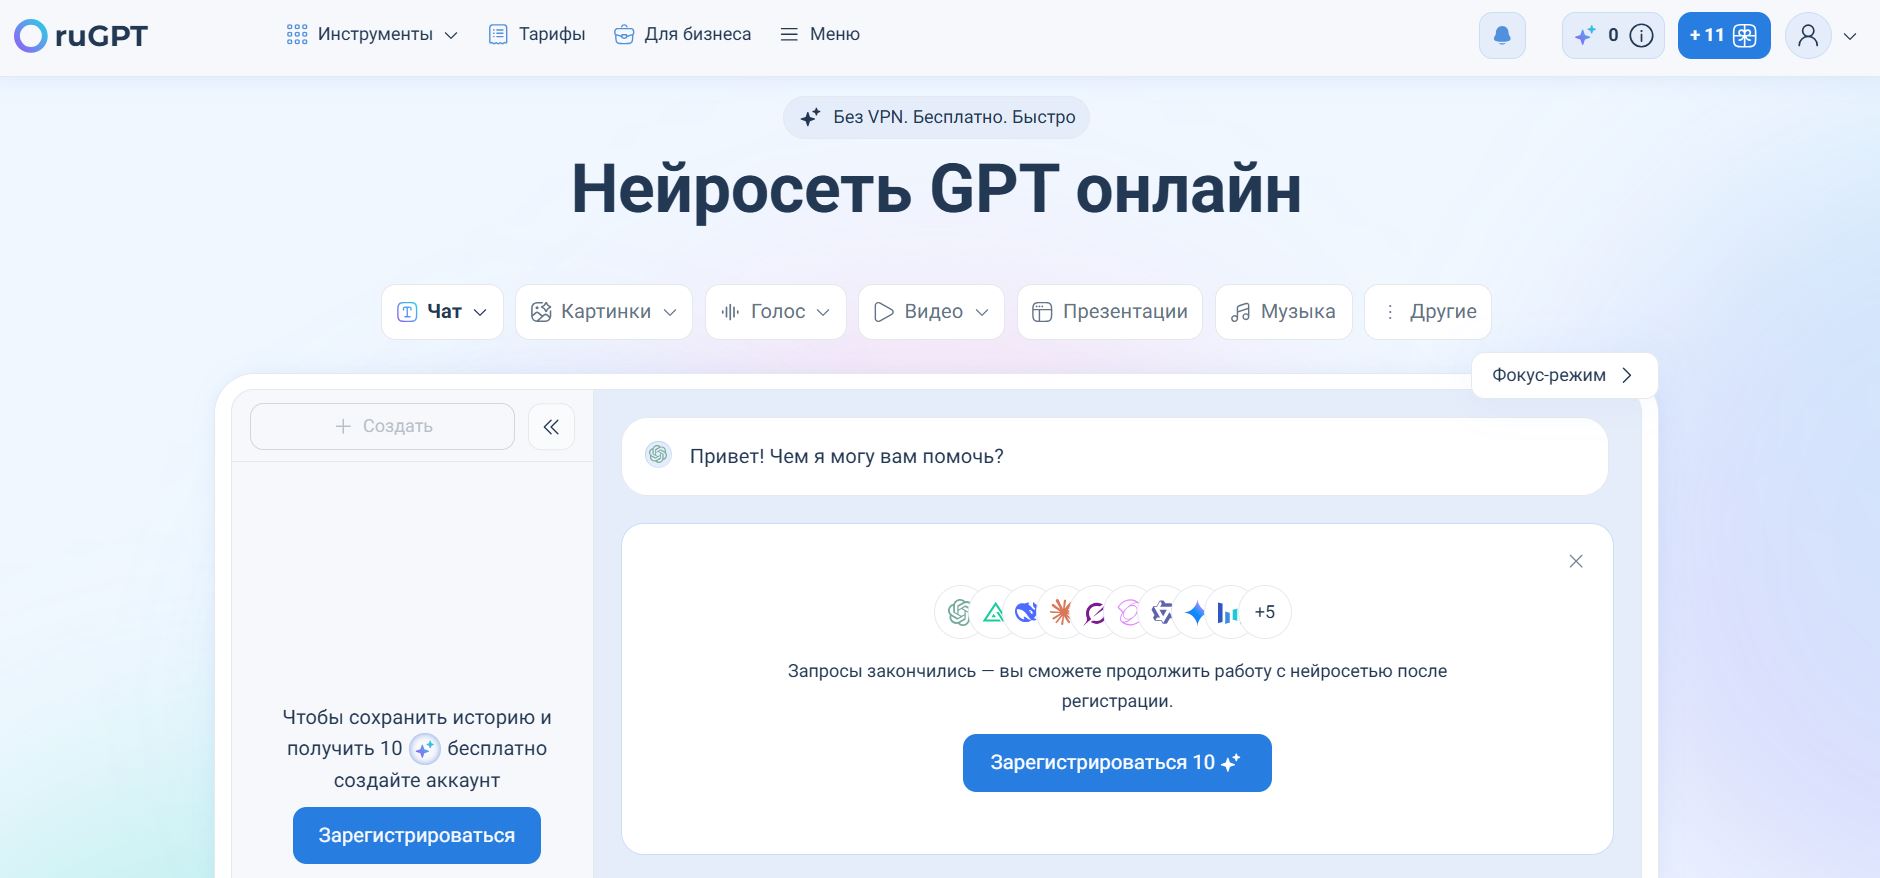Click the Создать new chat button
This screenshot has width=1880, height=878.
(x=382, y=426)
